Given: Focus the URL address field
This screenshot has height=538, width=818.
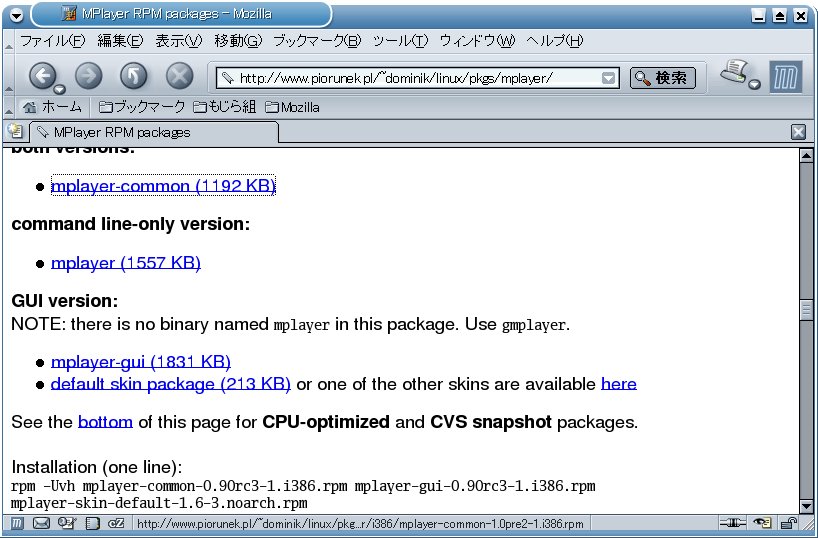Looking at the screenshot, I should 417,78.
